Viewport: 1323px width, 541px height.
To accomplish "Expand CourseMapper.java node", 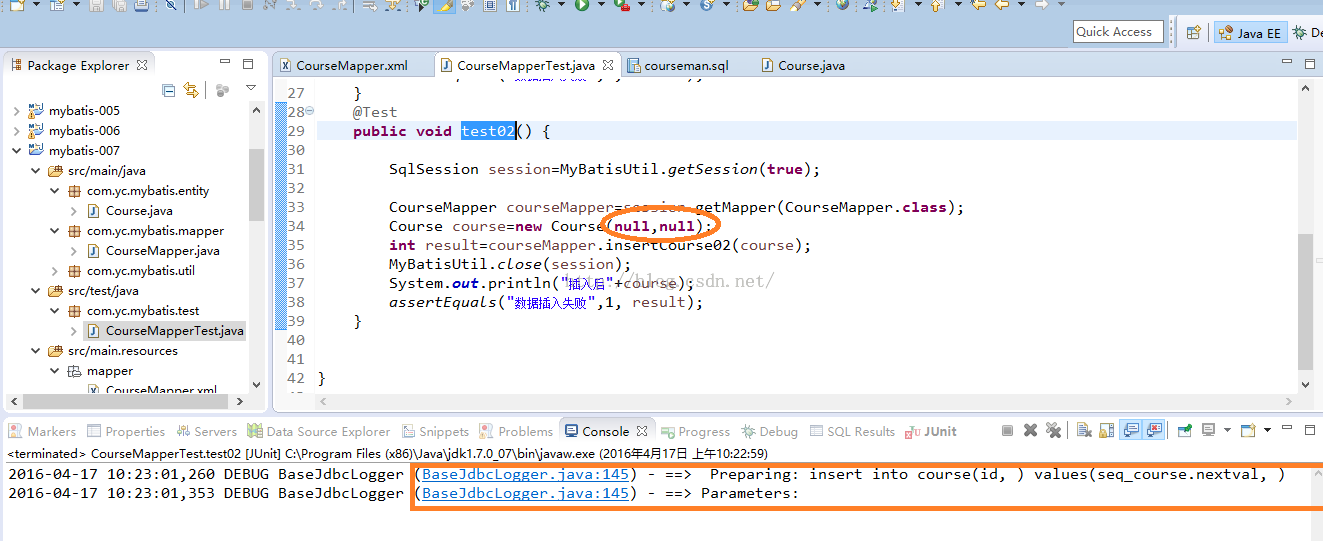I will click(x=73, y=251).
